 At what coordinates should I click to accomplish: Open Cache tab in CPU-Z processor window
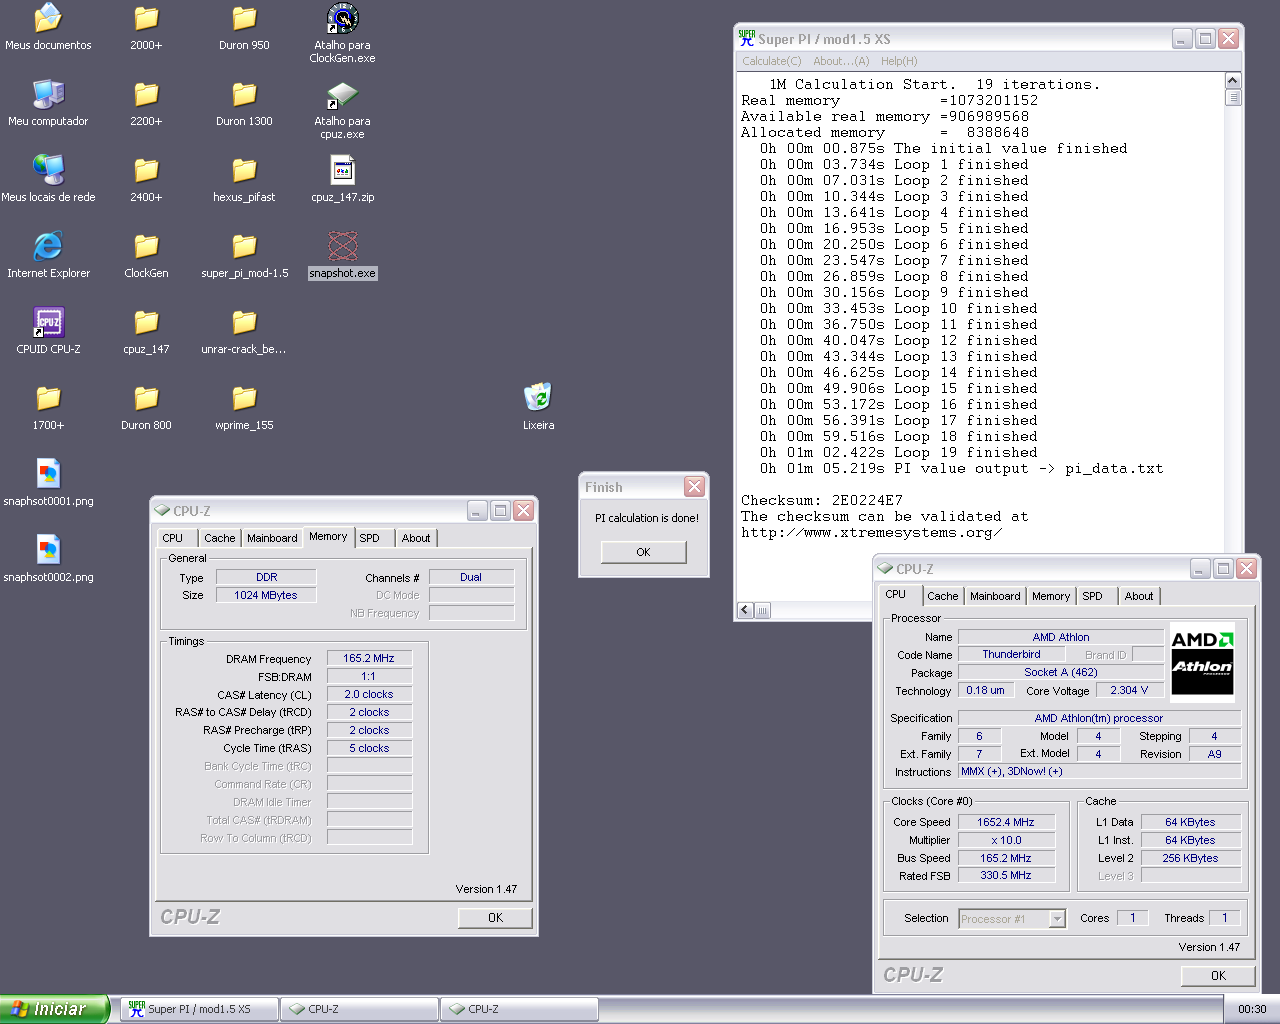coord(943,596)
